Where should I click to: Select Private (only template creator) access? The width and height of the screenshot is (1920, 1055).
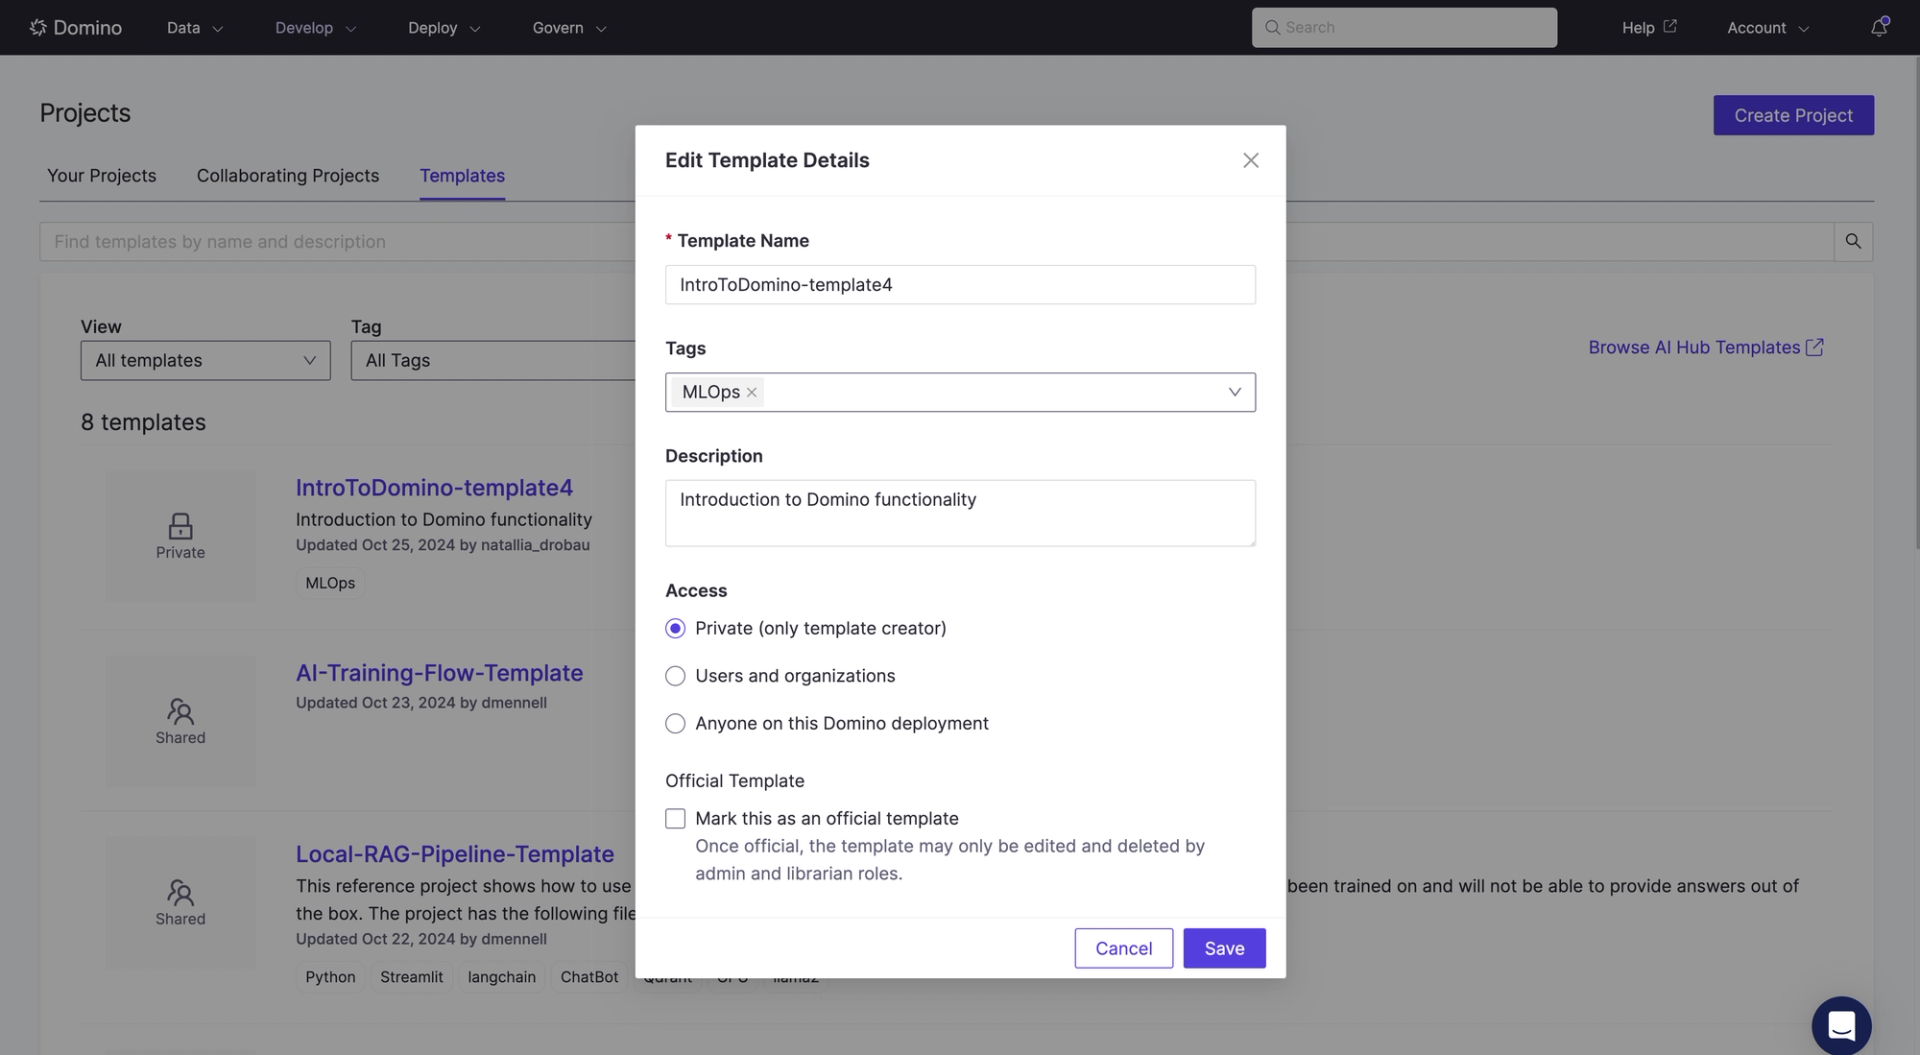click(x=675, y=628)
